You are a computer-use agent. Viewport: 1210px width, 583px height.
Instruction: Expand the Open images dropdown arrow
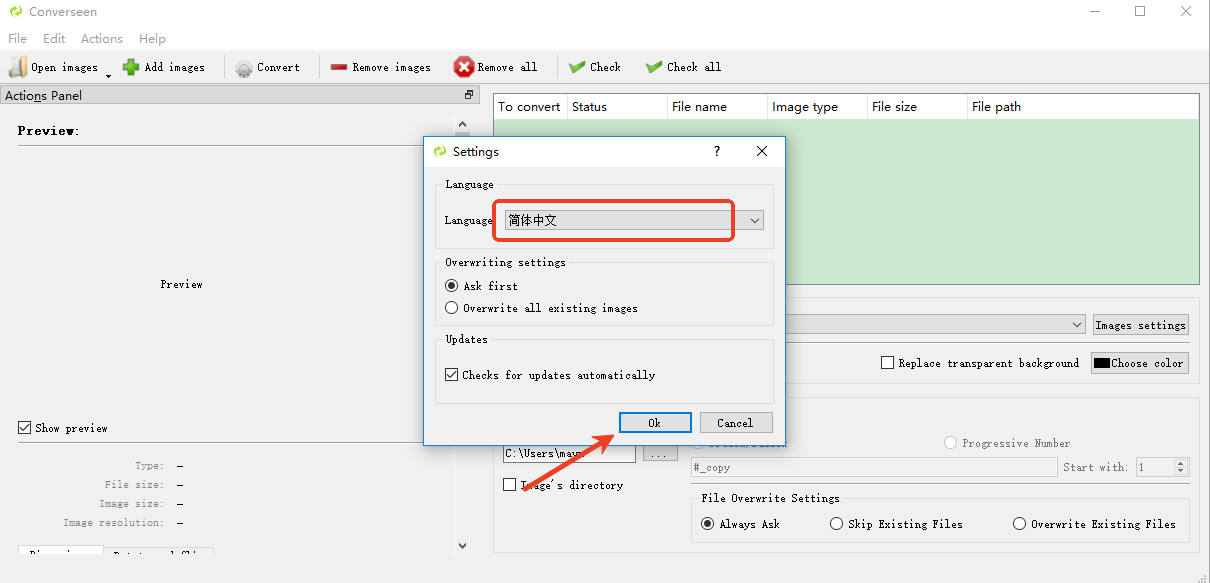pyautogui.click(x=108, y=75)
